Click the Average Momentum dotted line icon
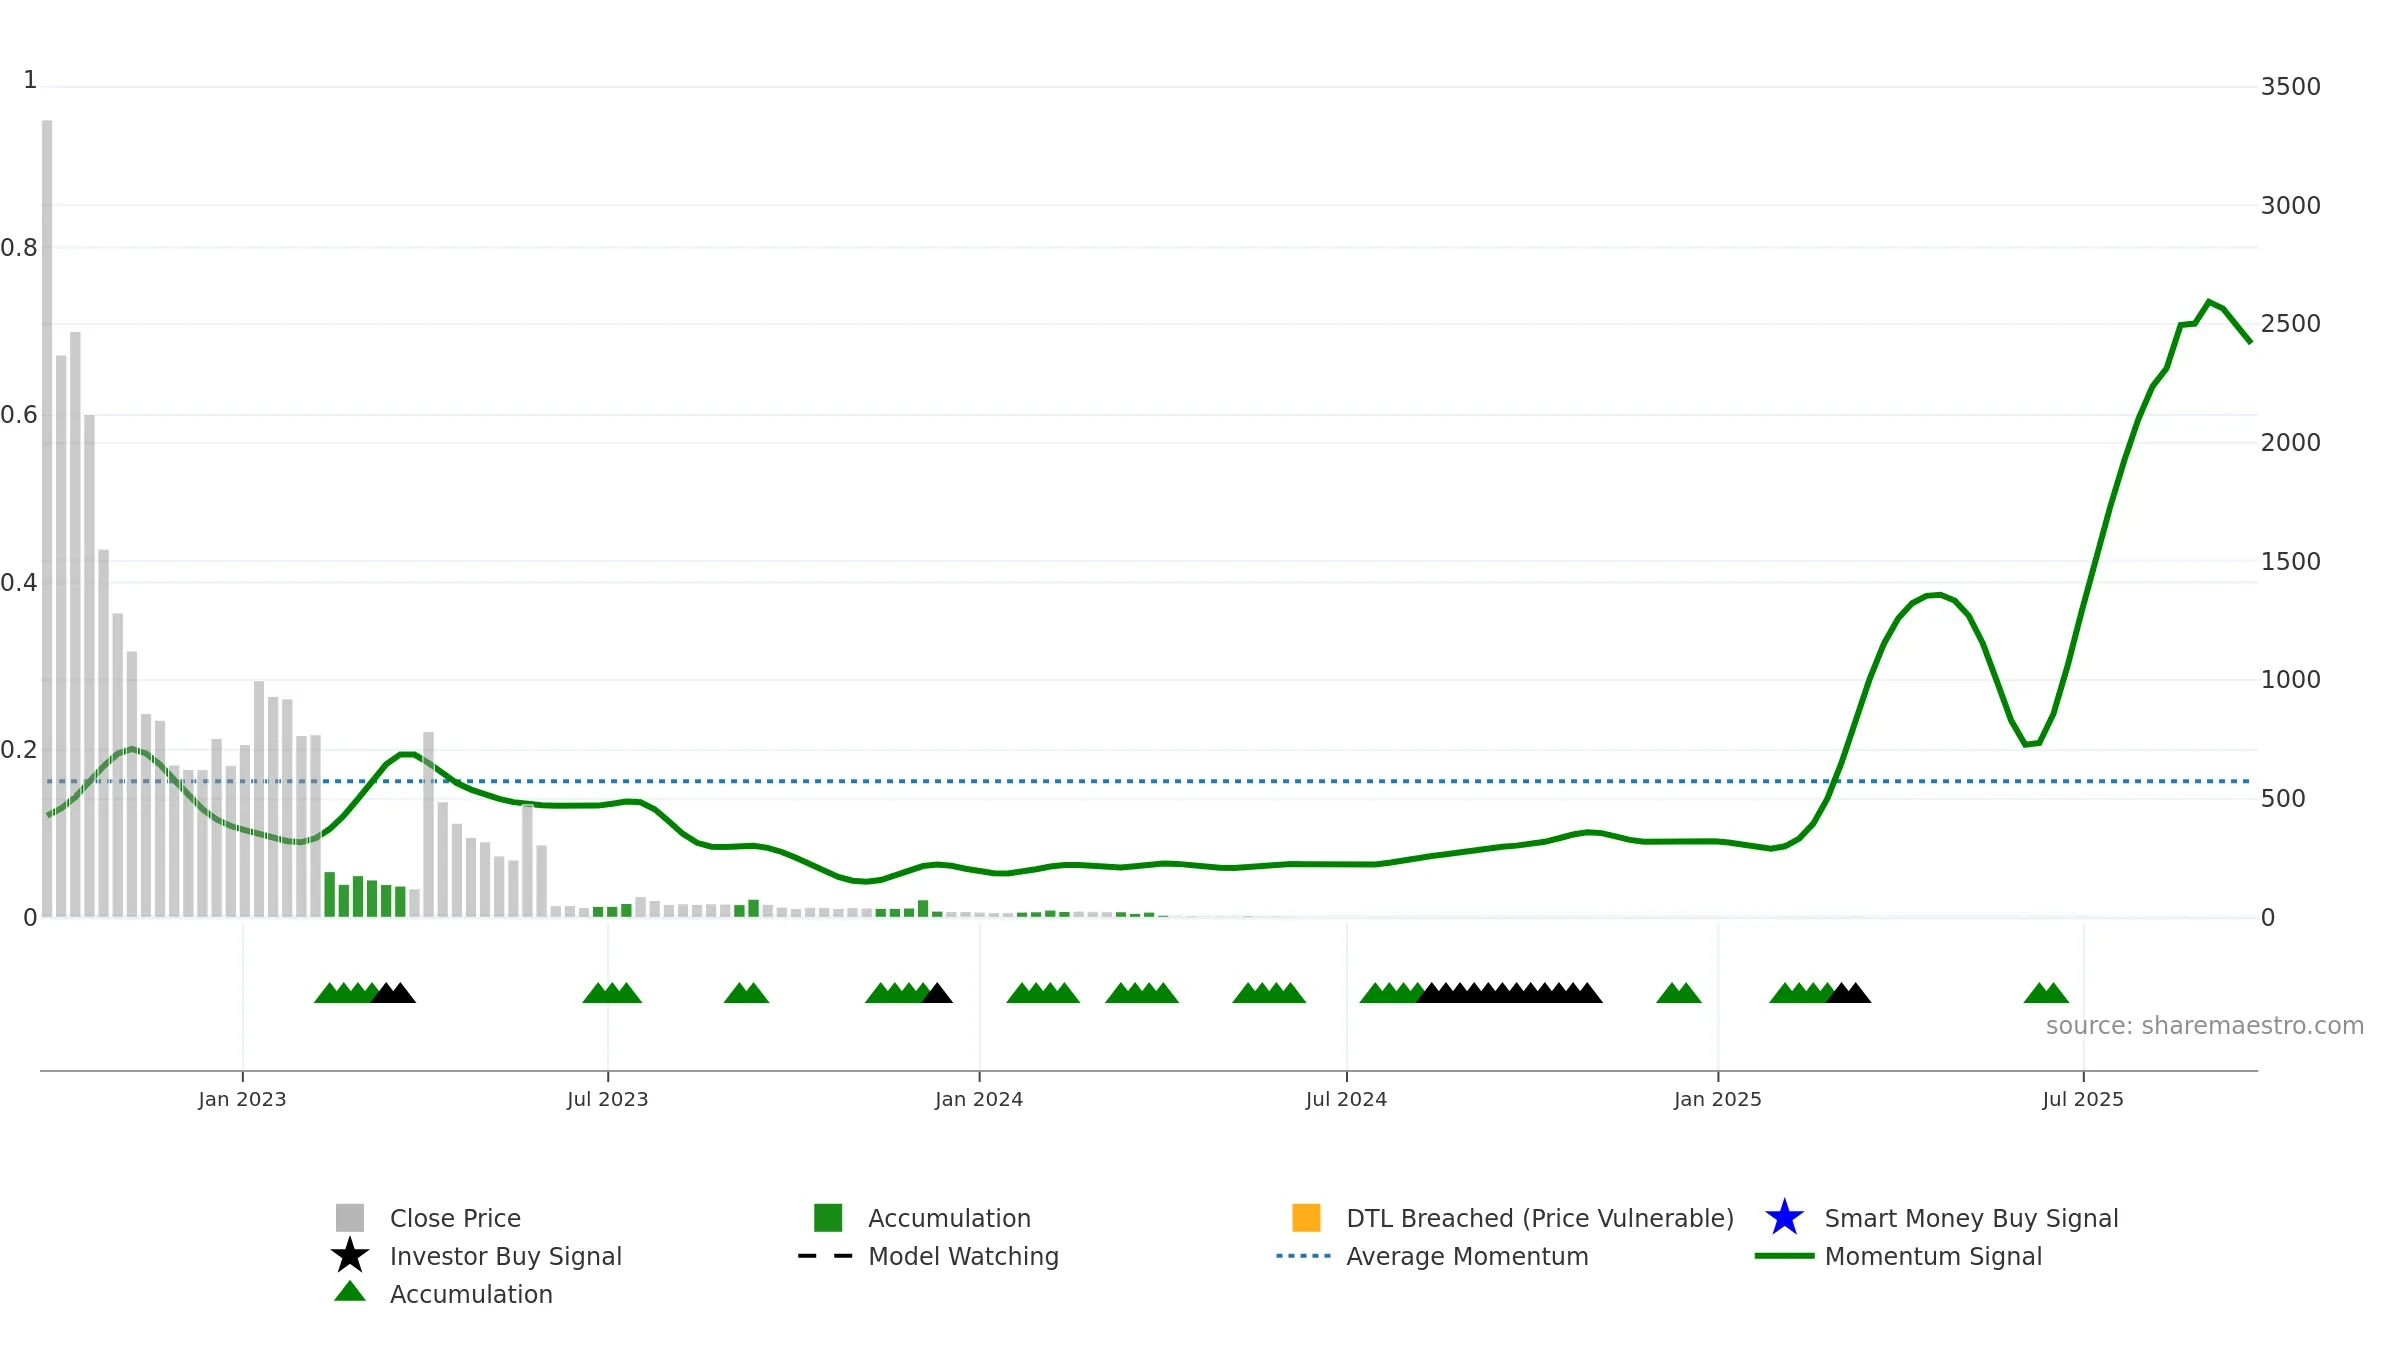Viewport: 2400px width, 1350px height. click(x=1304, y=1255)
